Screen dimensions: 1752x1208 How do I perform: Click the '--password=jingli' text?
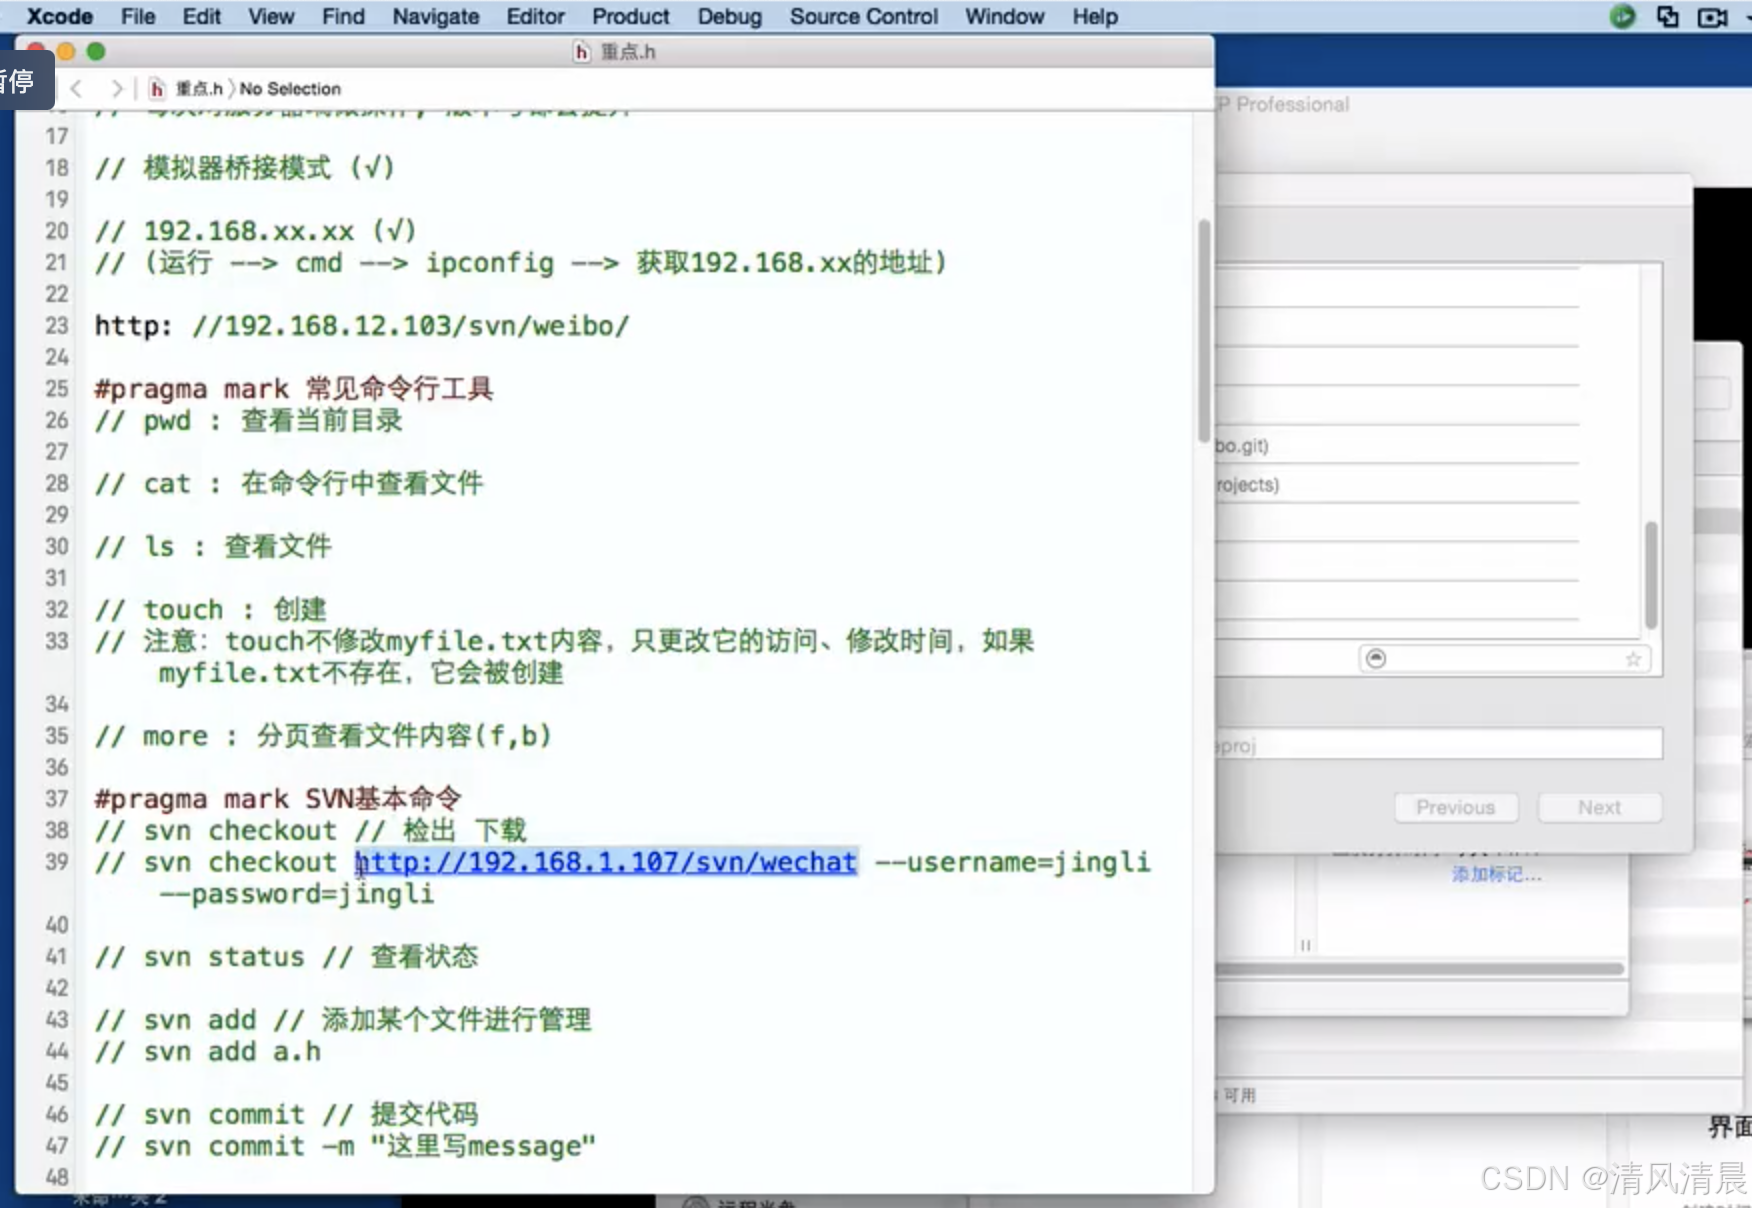tap(297, 893)
